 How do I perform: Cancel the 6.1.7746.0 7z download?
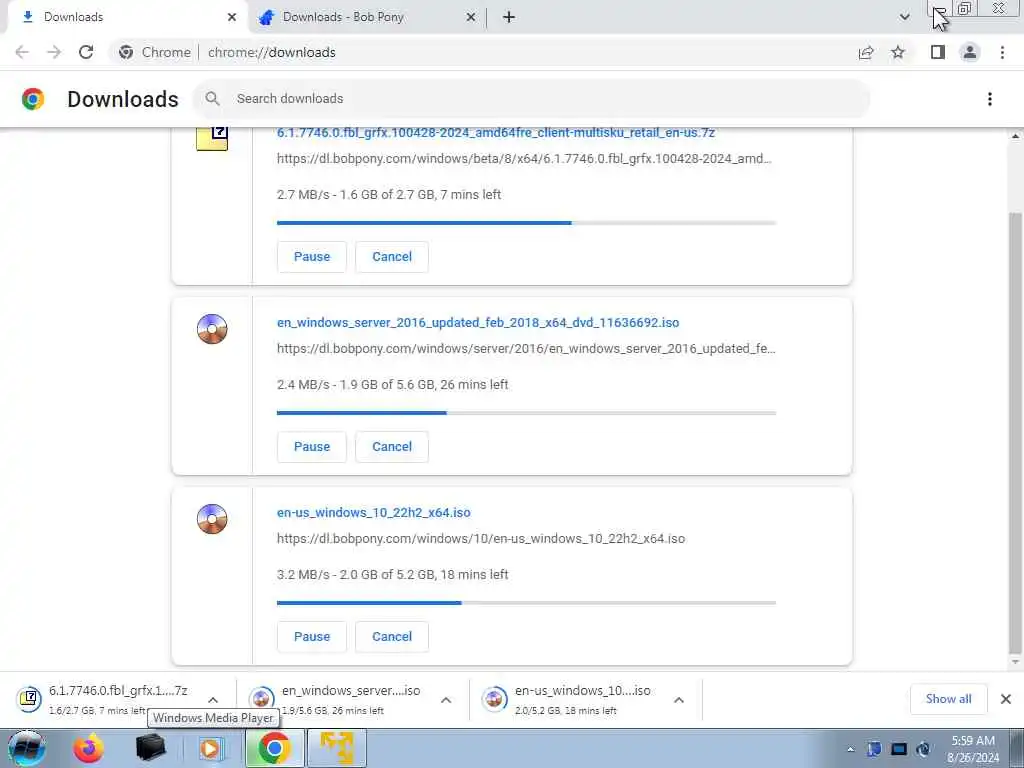tap(392, 257)
